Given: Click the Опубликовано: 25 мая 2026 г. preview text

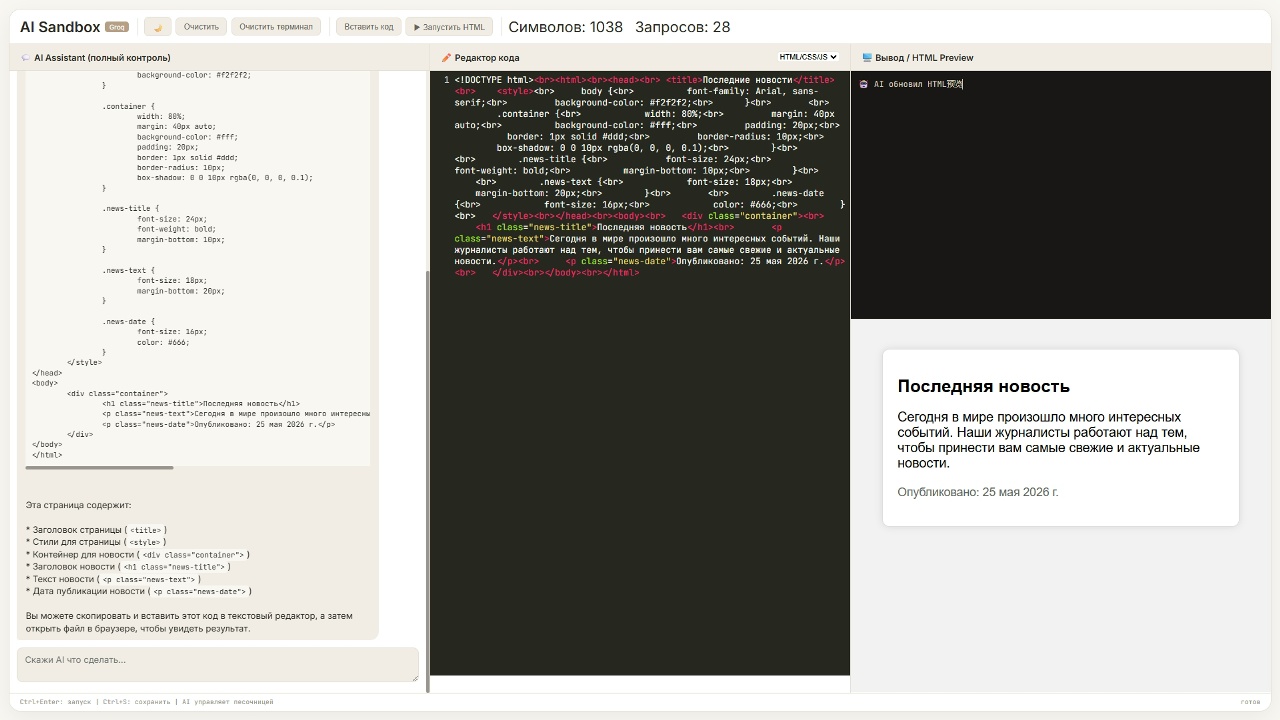Looking at the screenshot, I should tap(977, 492).
